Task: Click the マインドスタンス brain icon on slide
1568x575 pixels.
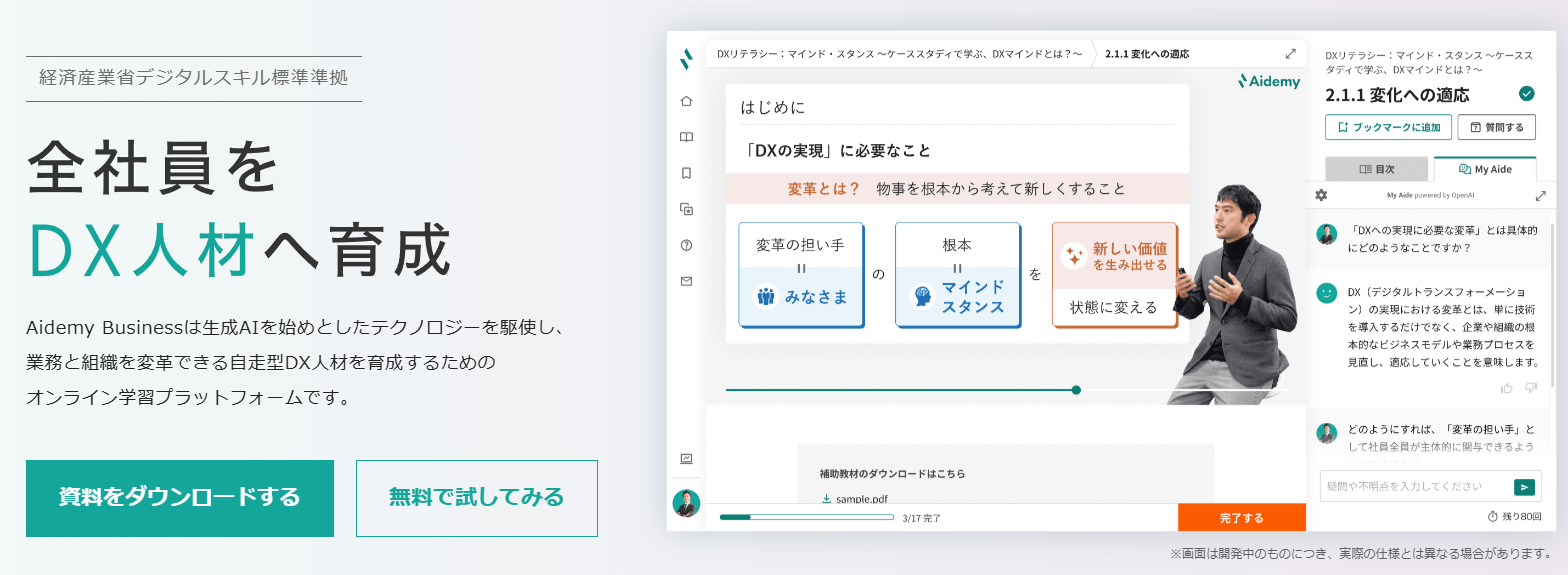Action: (x=921, y=297)
